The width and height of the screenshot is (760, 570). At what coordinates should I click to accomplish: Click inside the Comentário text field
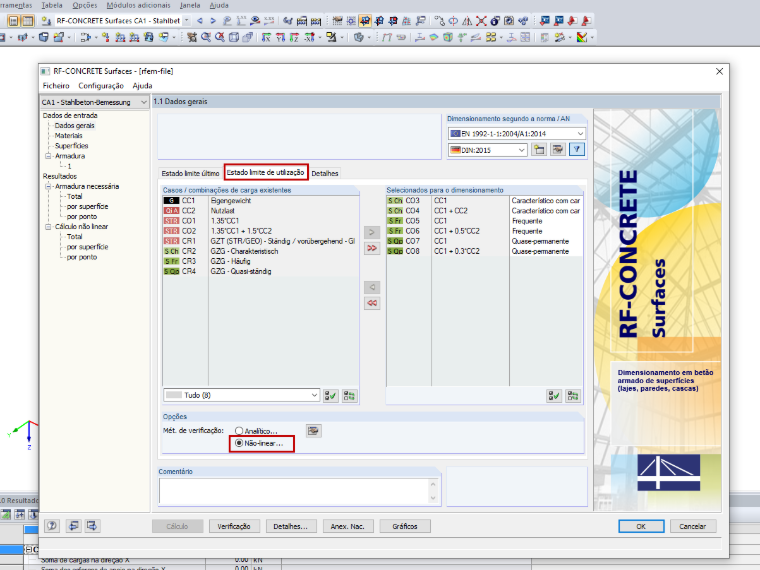point(294,491)
